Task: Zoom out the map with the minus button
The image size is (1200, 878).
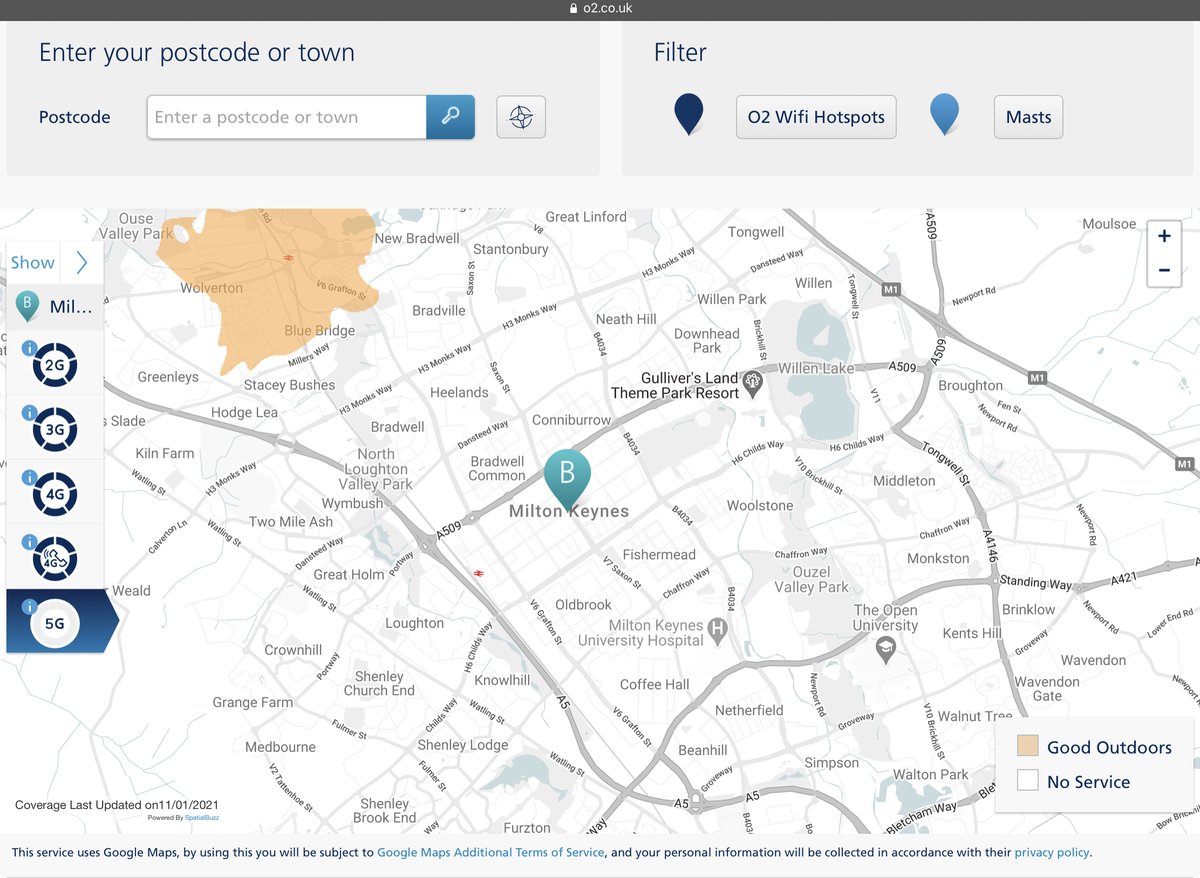Action: tap(1164, 270)
